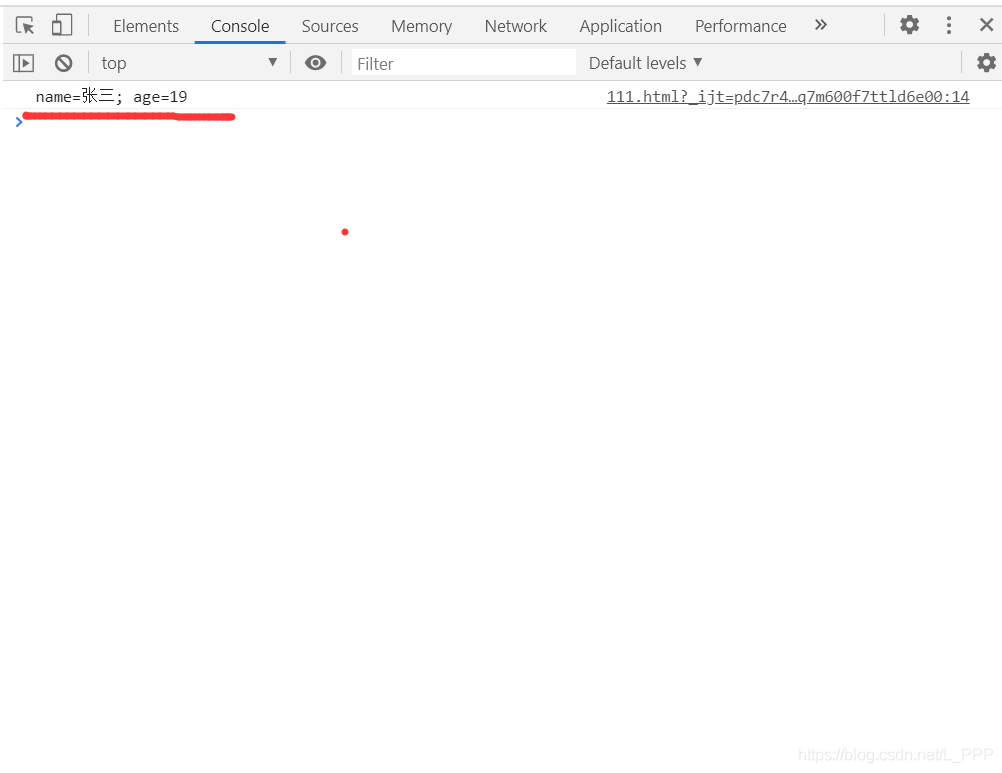
Task: Open the DevTools settings gear
Action: click(909, 25)
